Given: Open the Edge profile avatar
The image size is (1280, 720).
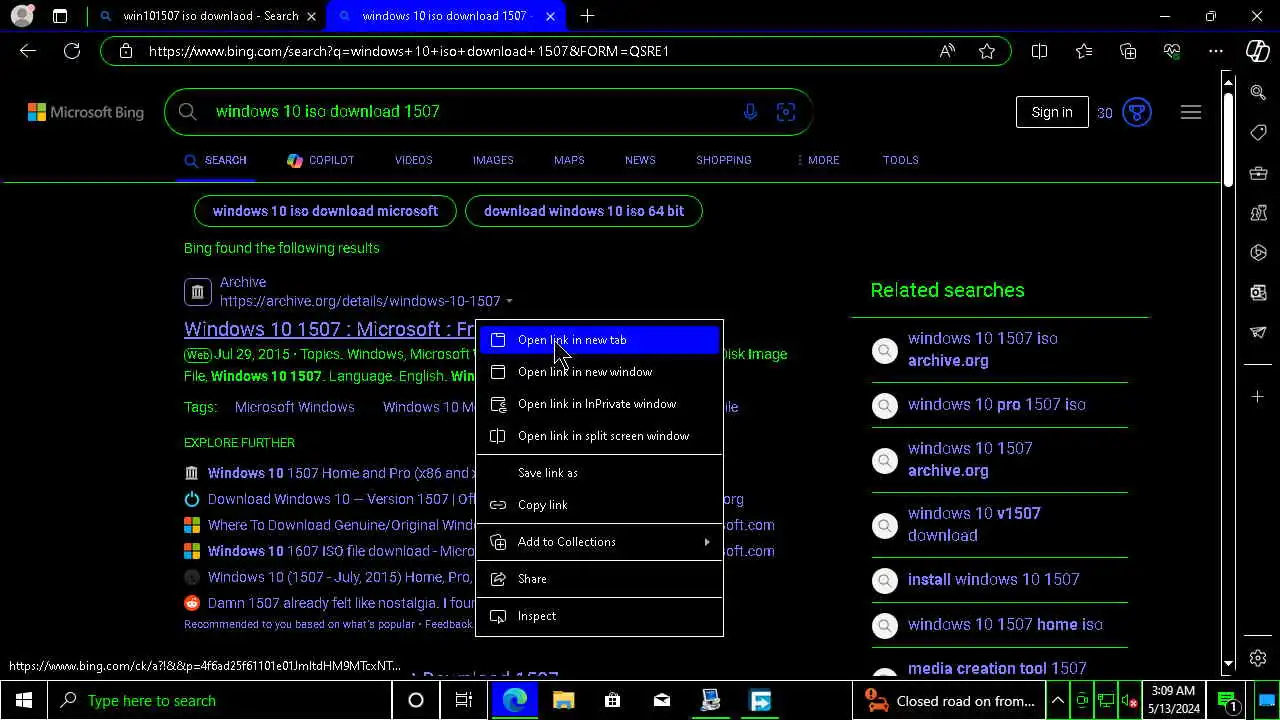Looking at the screenshot, I should tap(21, 16).
